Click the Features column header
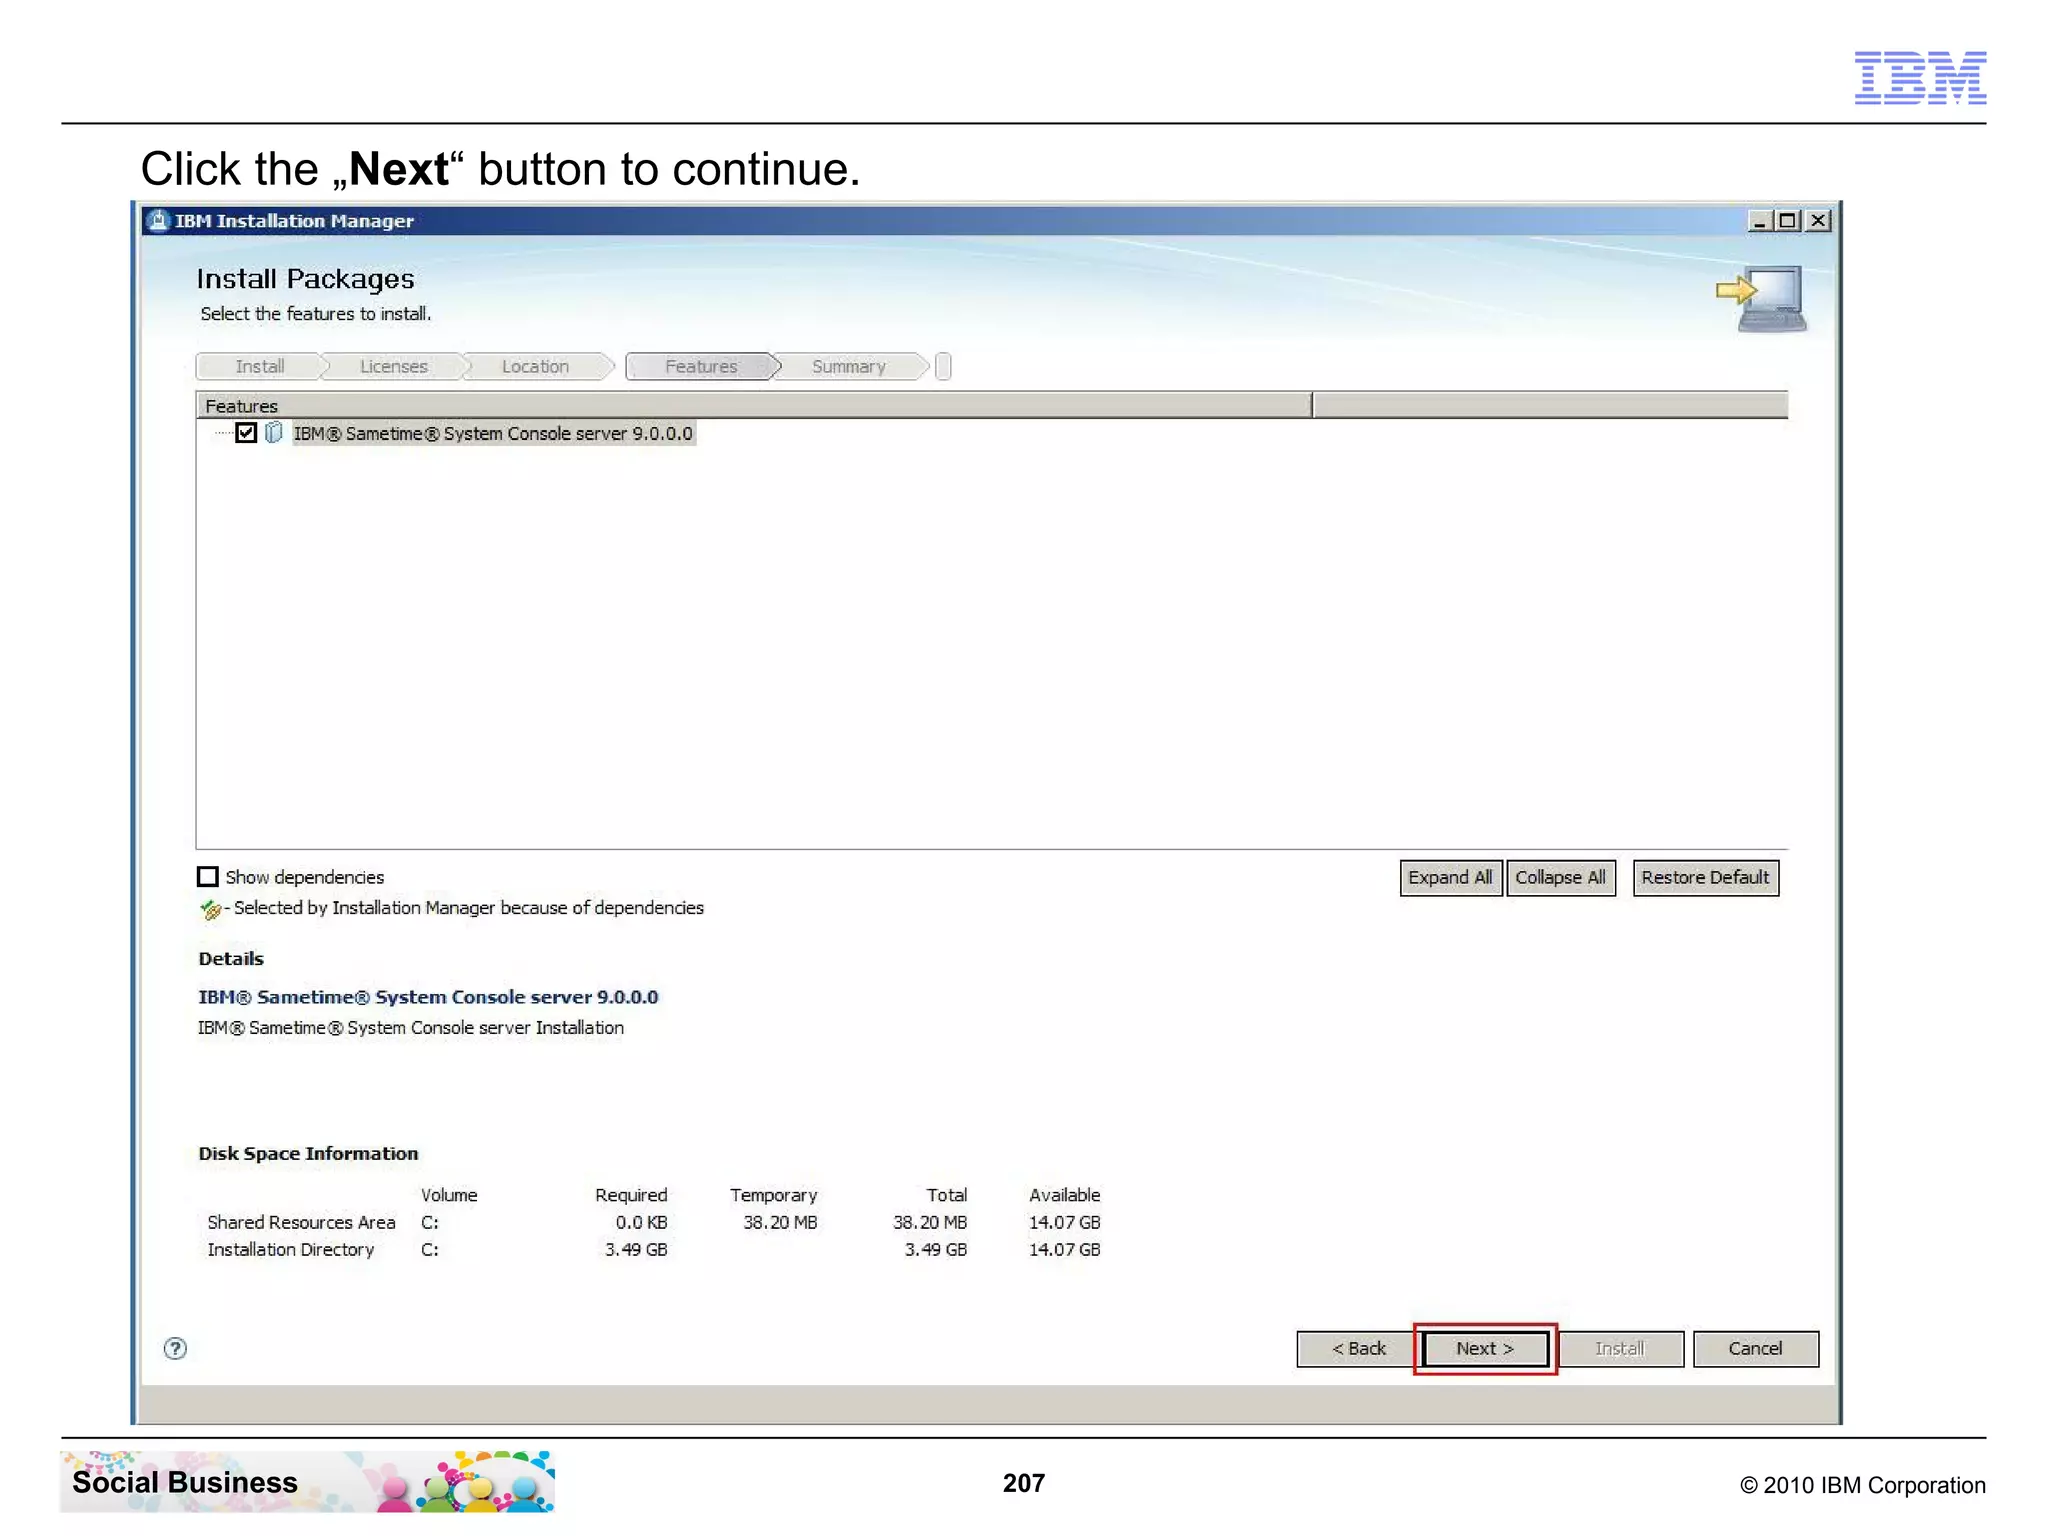The image size is (2048, 1536). pyautogui.click(x=754, y=405)
